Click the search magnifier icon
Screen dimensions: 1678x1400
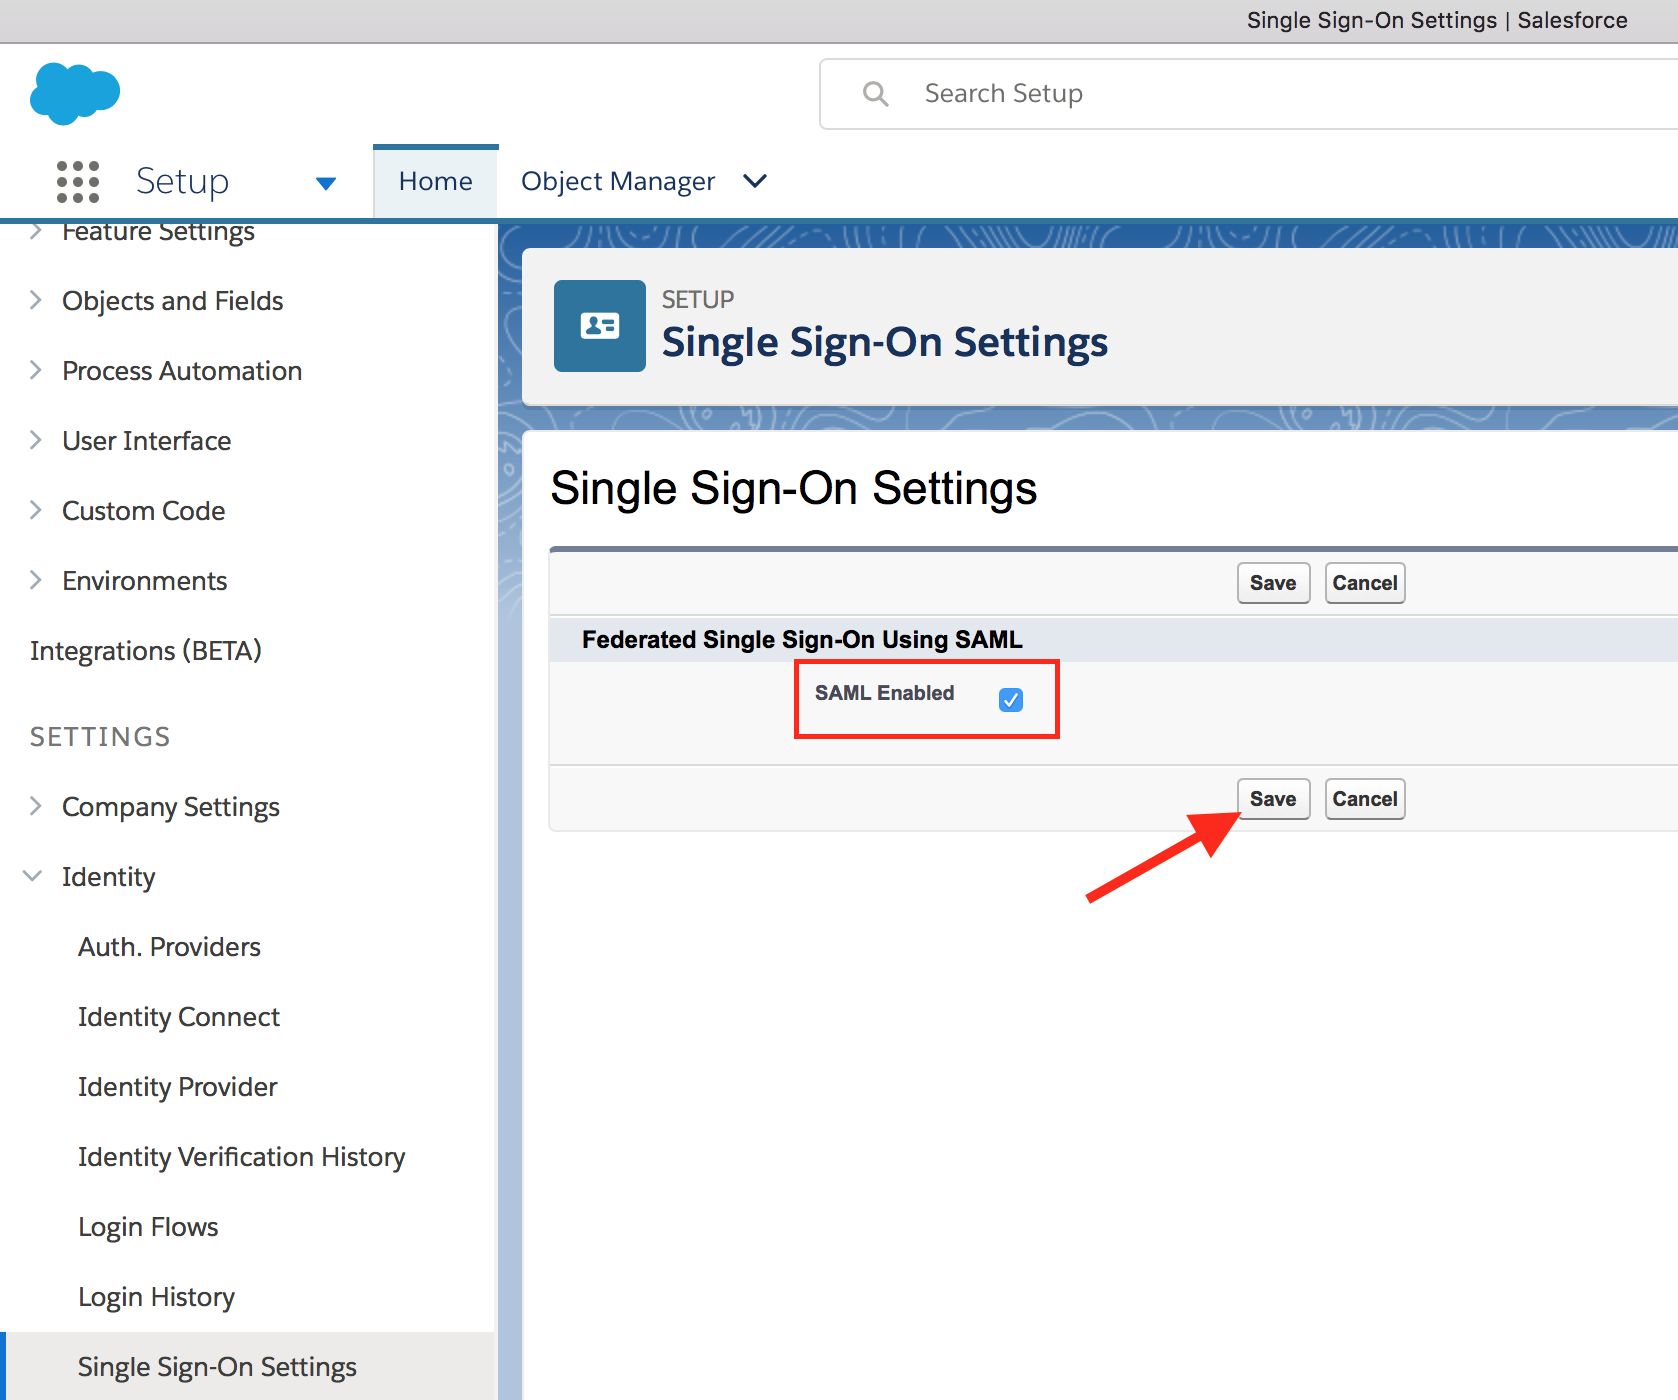tap(876, 94)
